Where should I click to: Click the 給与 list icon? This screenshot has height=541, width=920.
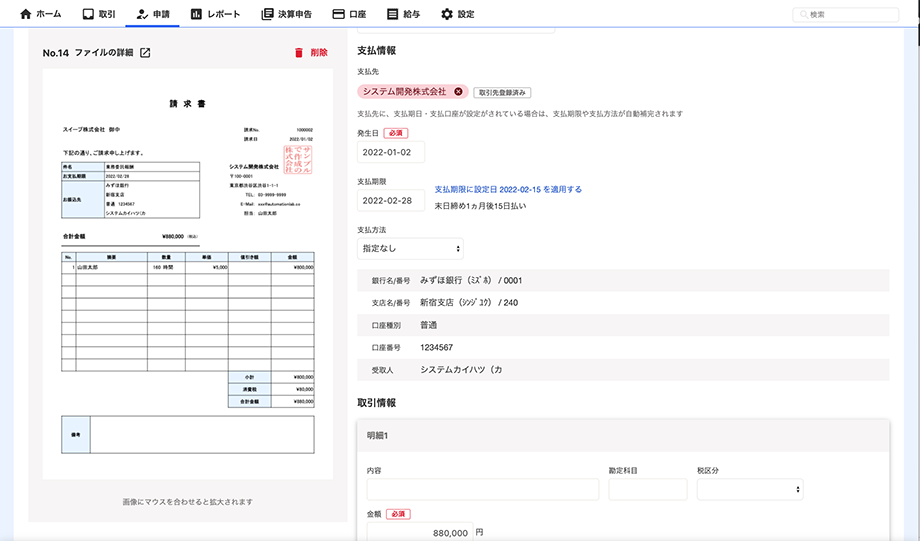tap(393, 14)
